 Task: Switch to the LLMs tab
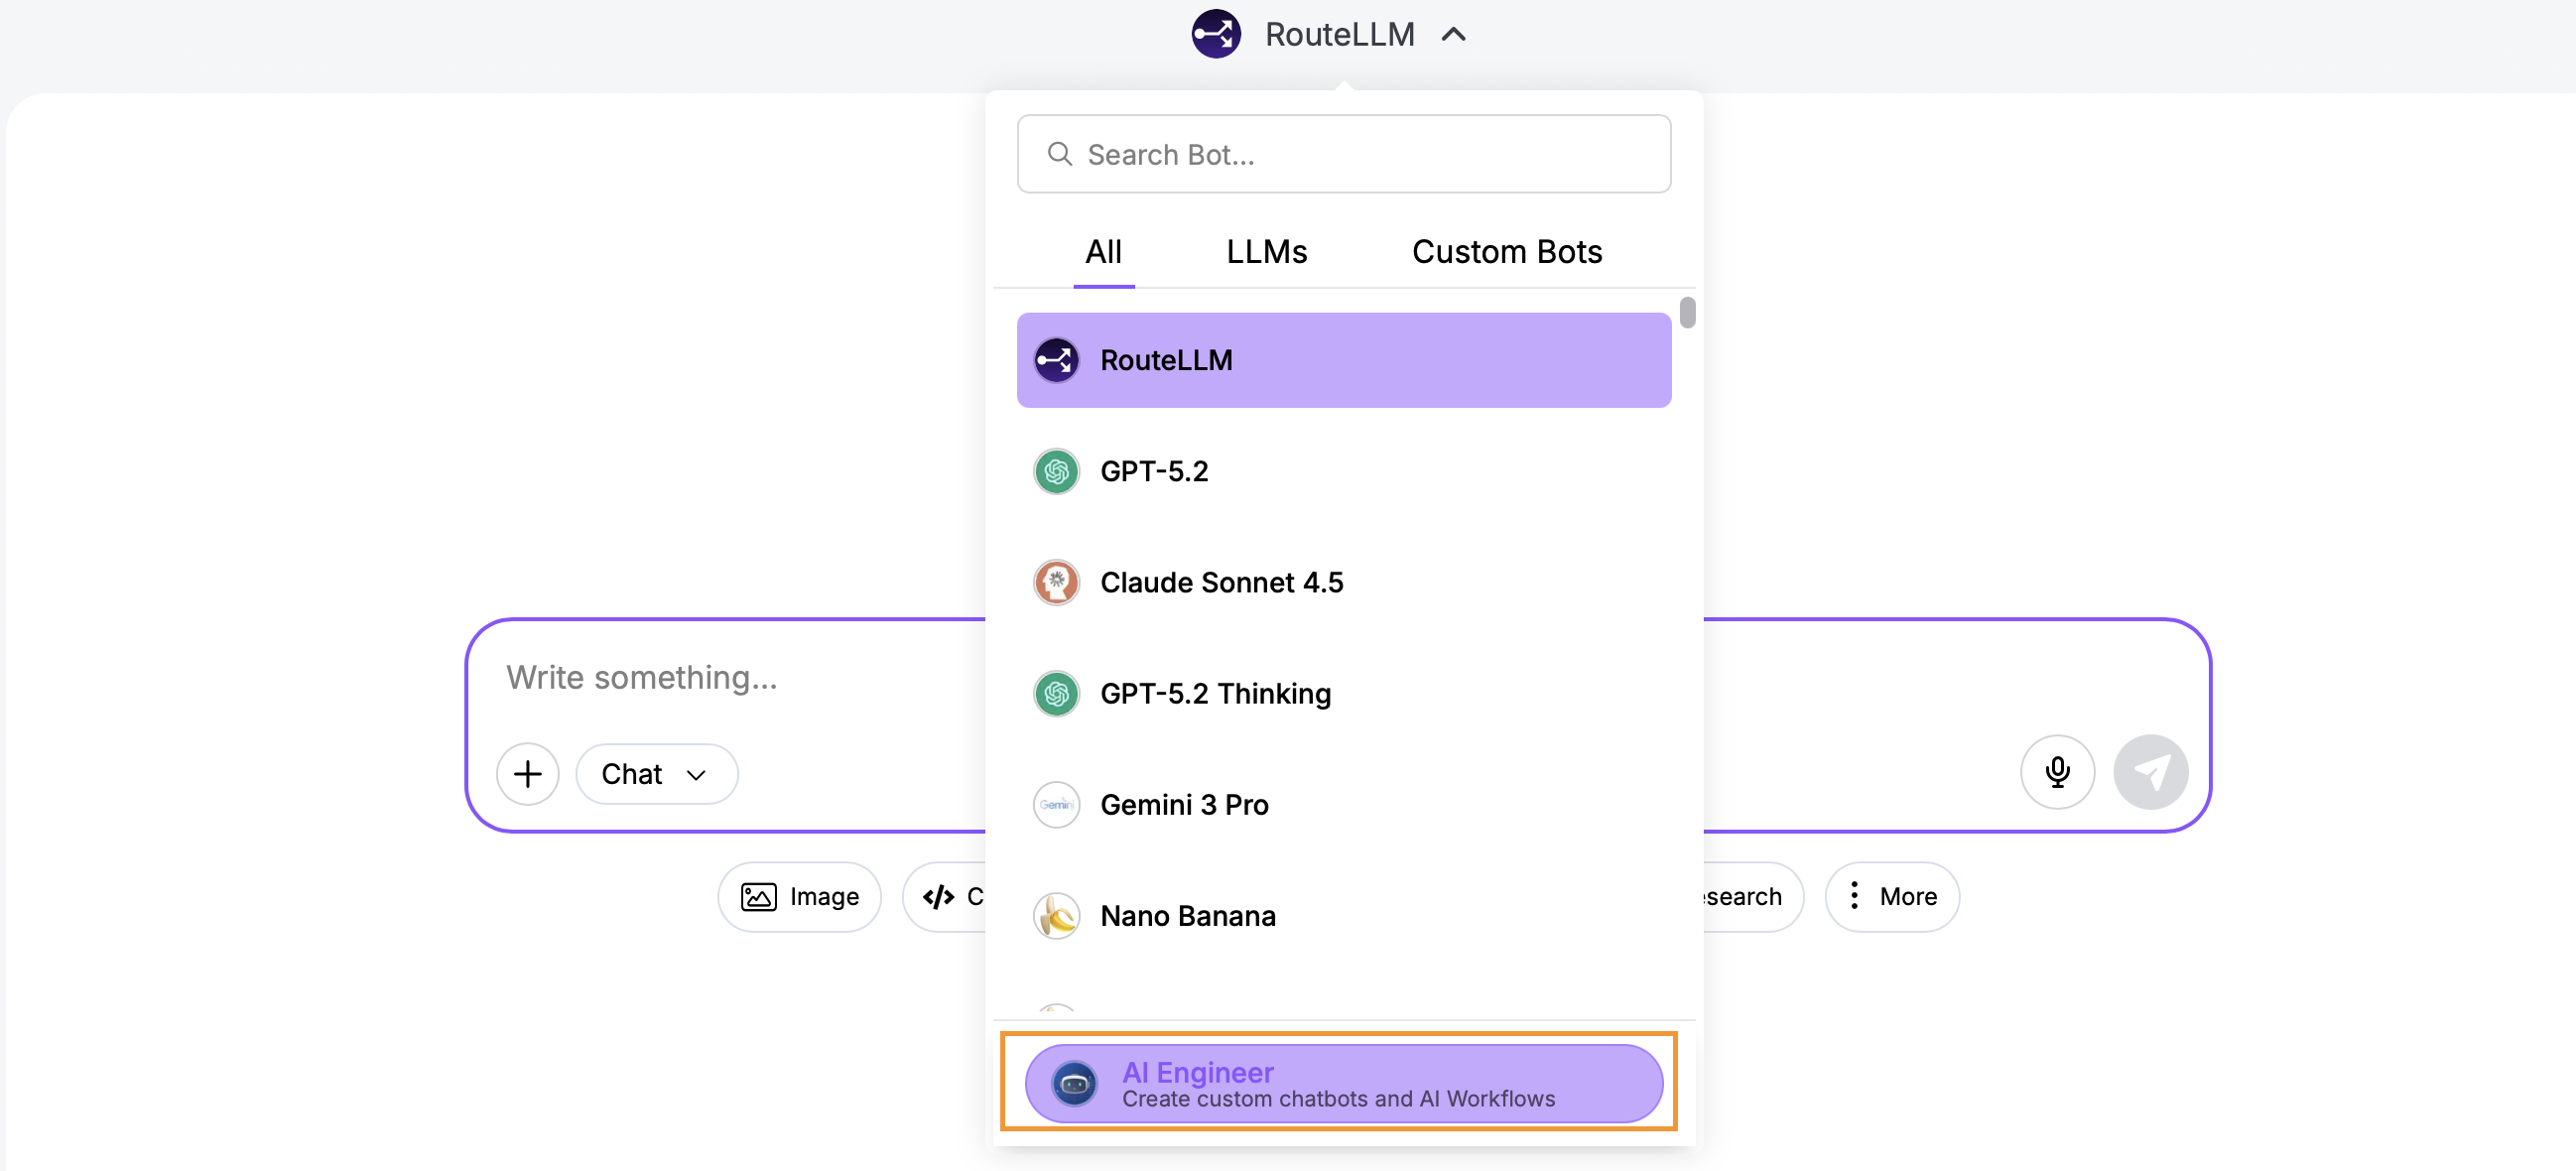tap(1266, 251)
